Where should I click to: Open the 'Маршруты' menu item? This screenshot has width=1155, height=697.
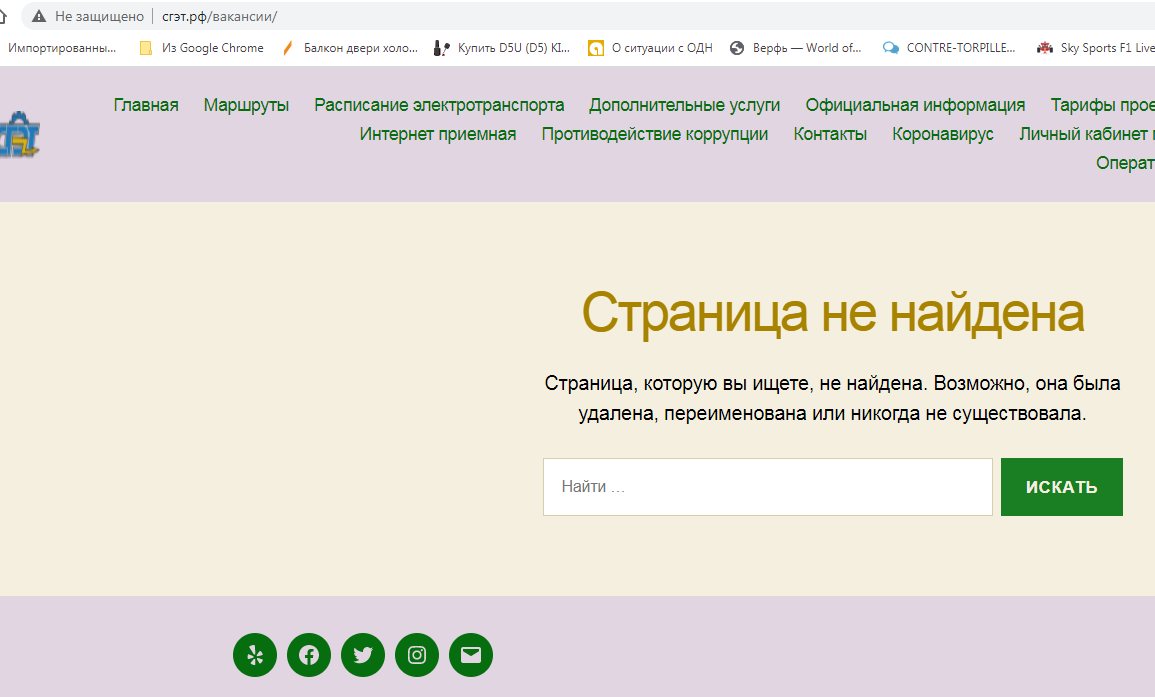(x=246, y=105)
